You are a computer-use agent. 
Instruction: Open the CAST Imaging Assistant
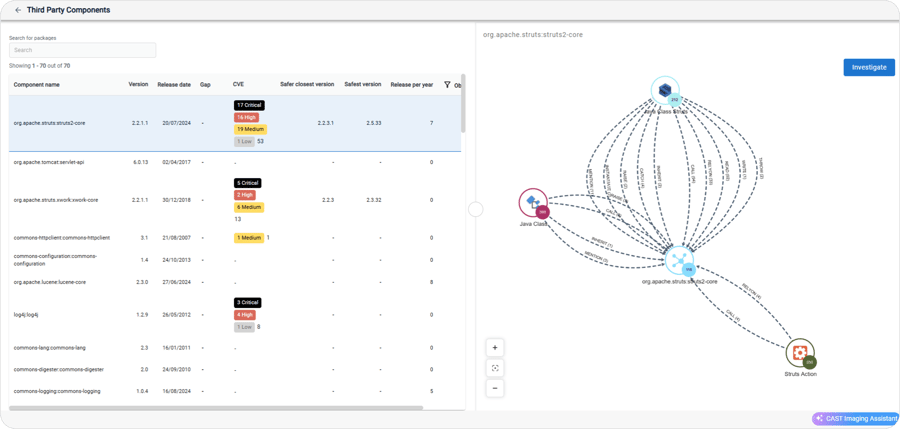tap(855, 419)
